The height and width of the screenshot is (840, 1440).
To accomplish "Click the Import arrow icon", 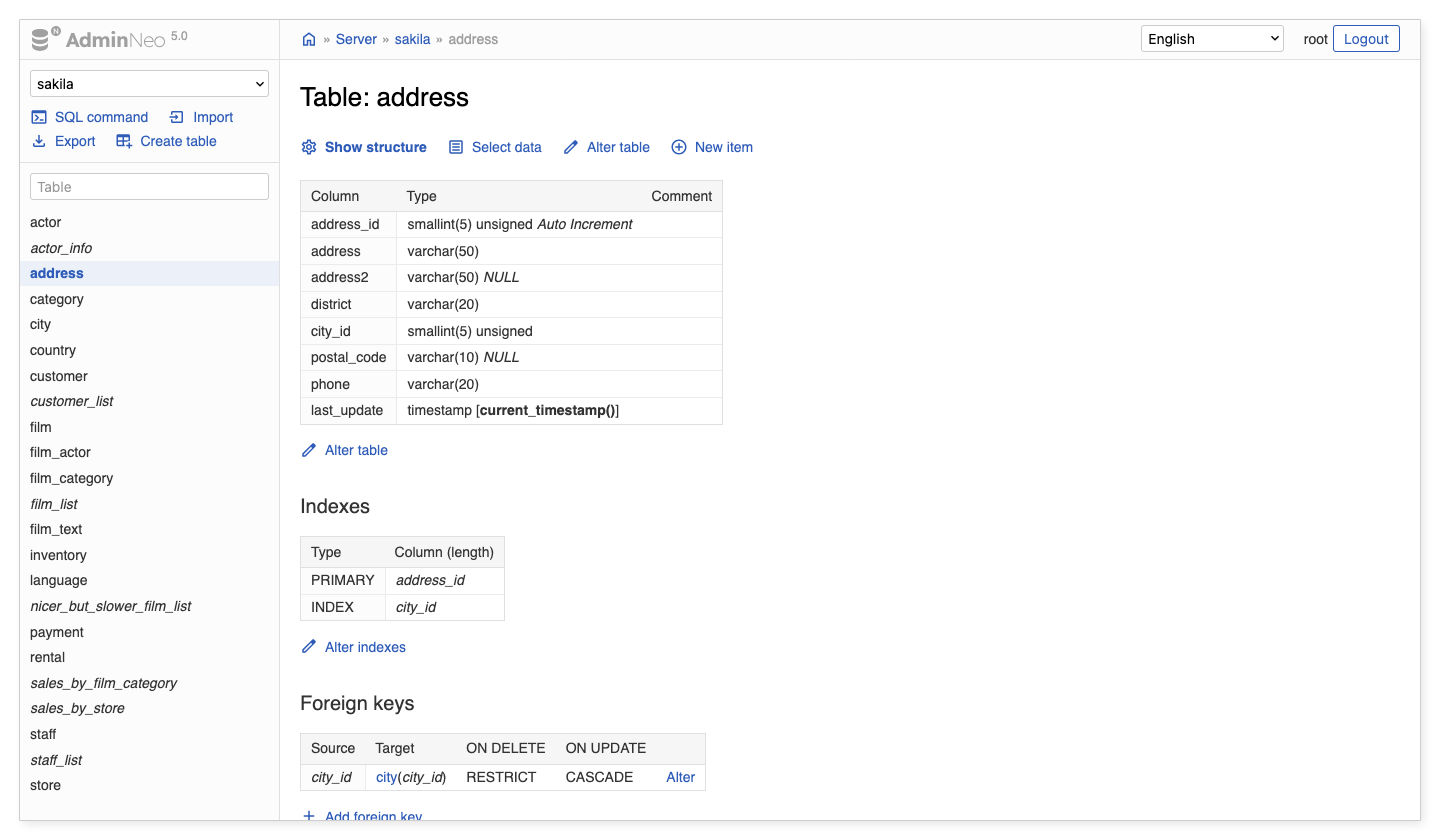I will (x=177, y=117).
